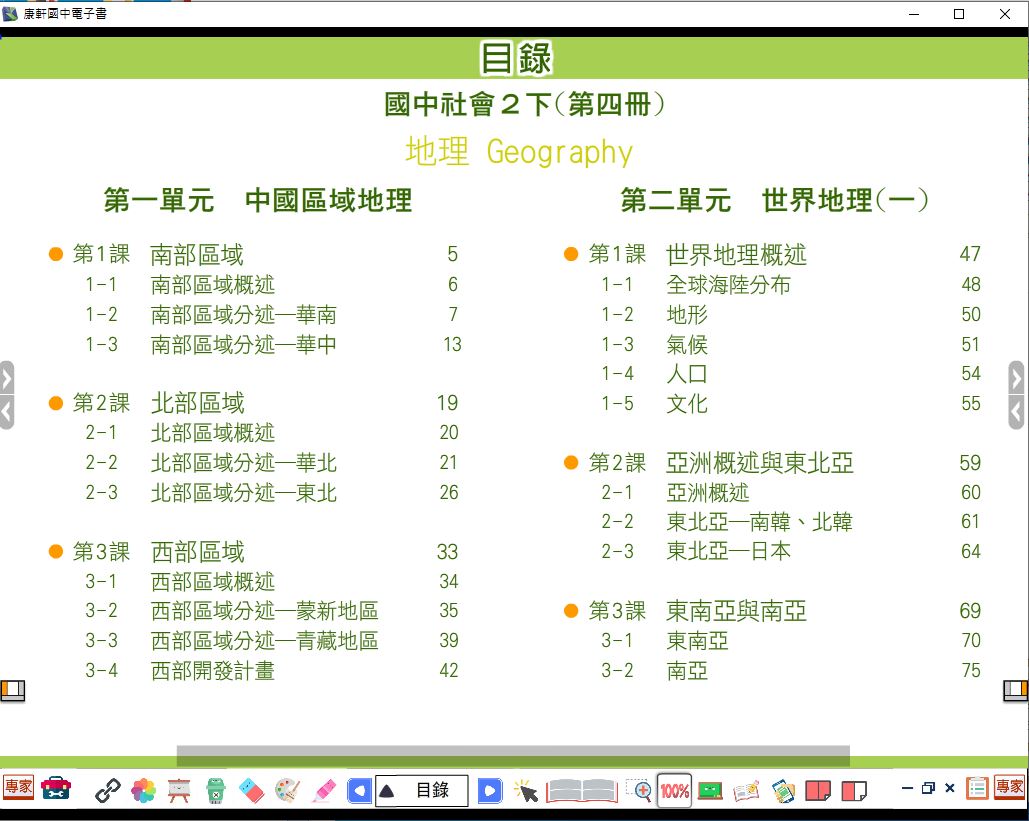
Task: Expand the left side panel arrow
Action: coord(6,379)
